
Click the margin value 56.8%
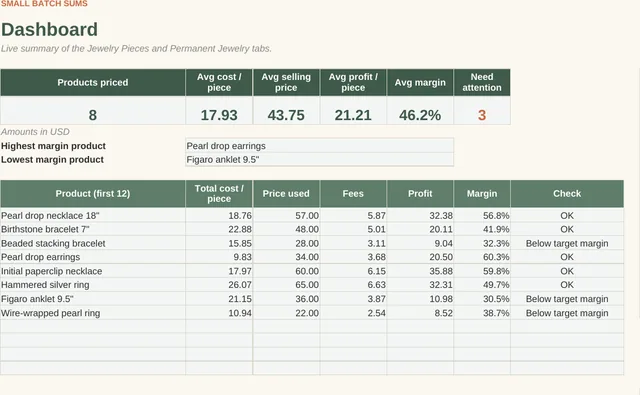coord(496,215)
